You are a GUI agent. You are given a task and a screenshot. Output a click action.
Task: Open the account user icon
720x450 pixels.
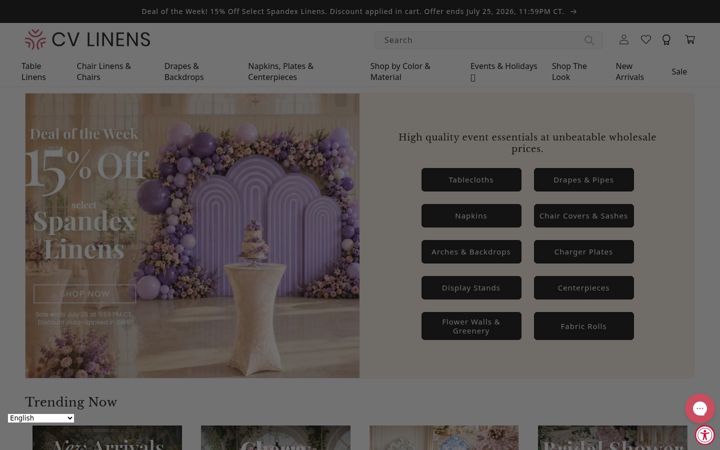pos(624,39)
